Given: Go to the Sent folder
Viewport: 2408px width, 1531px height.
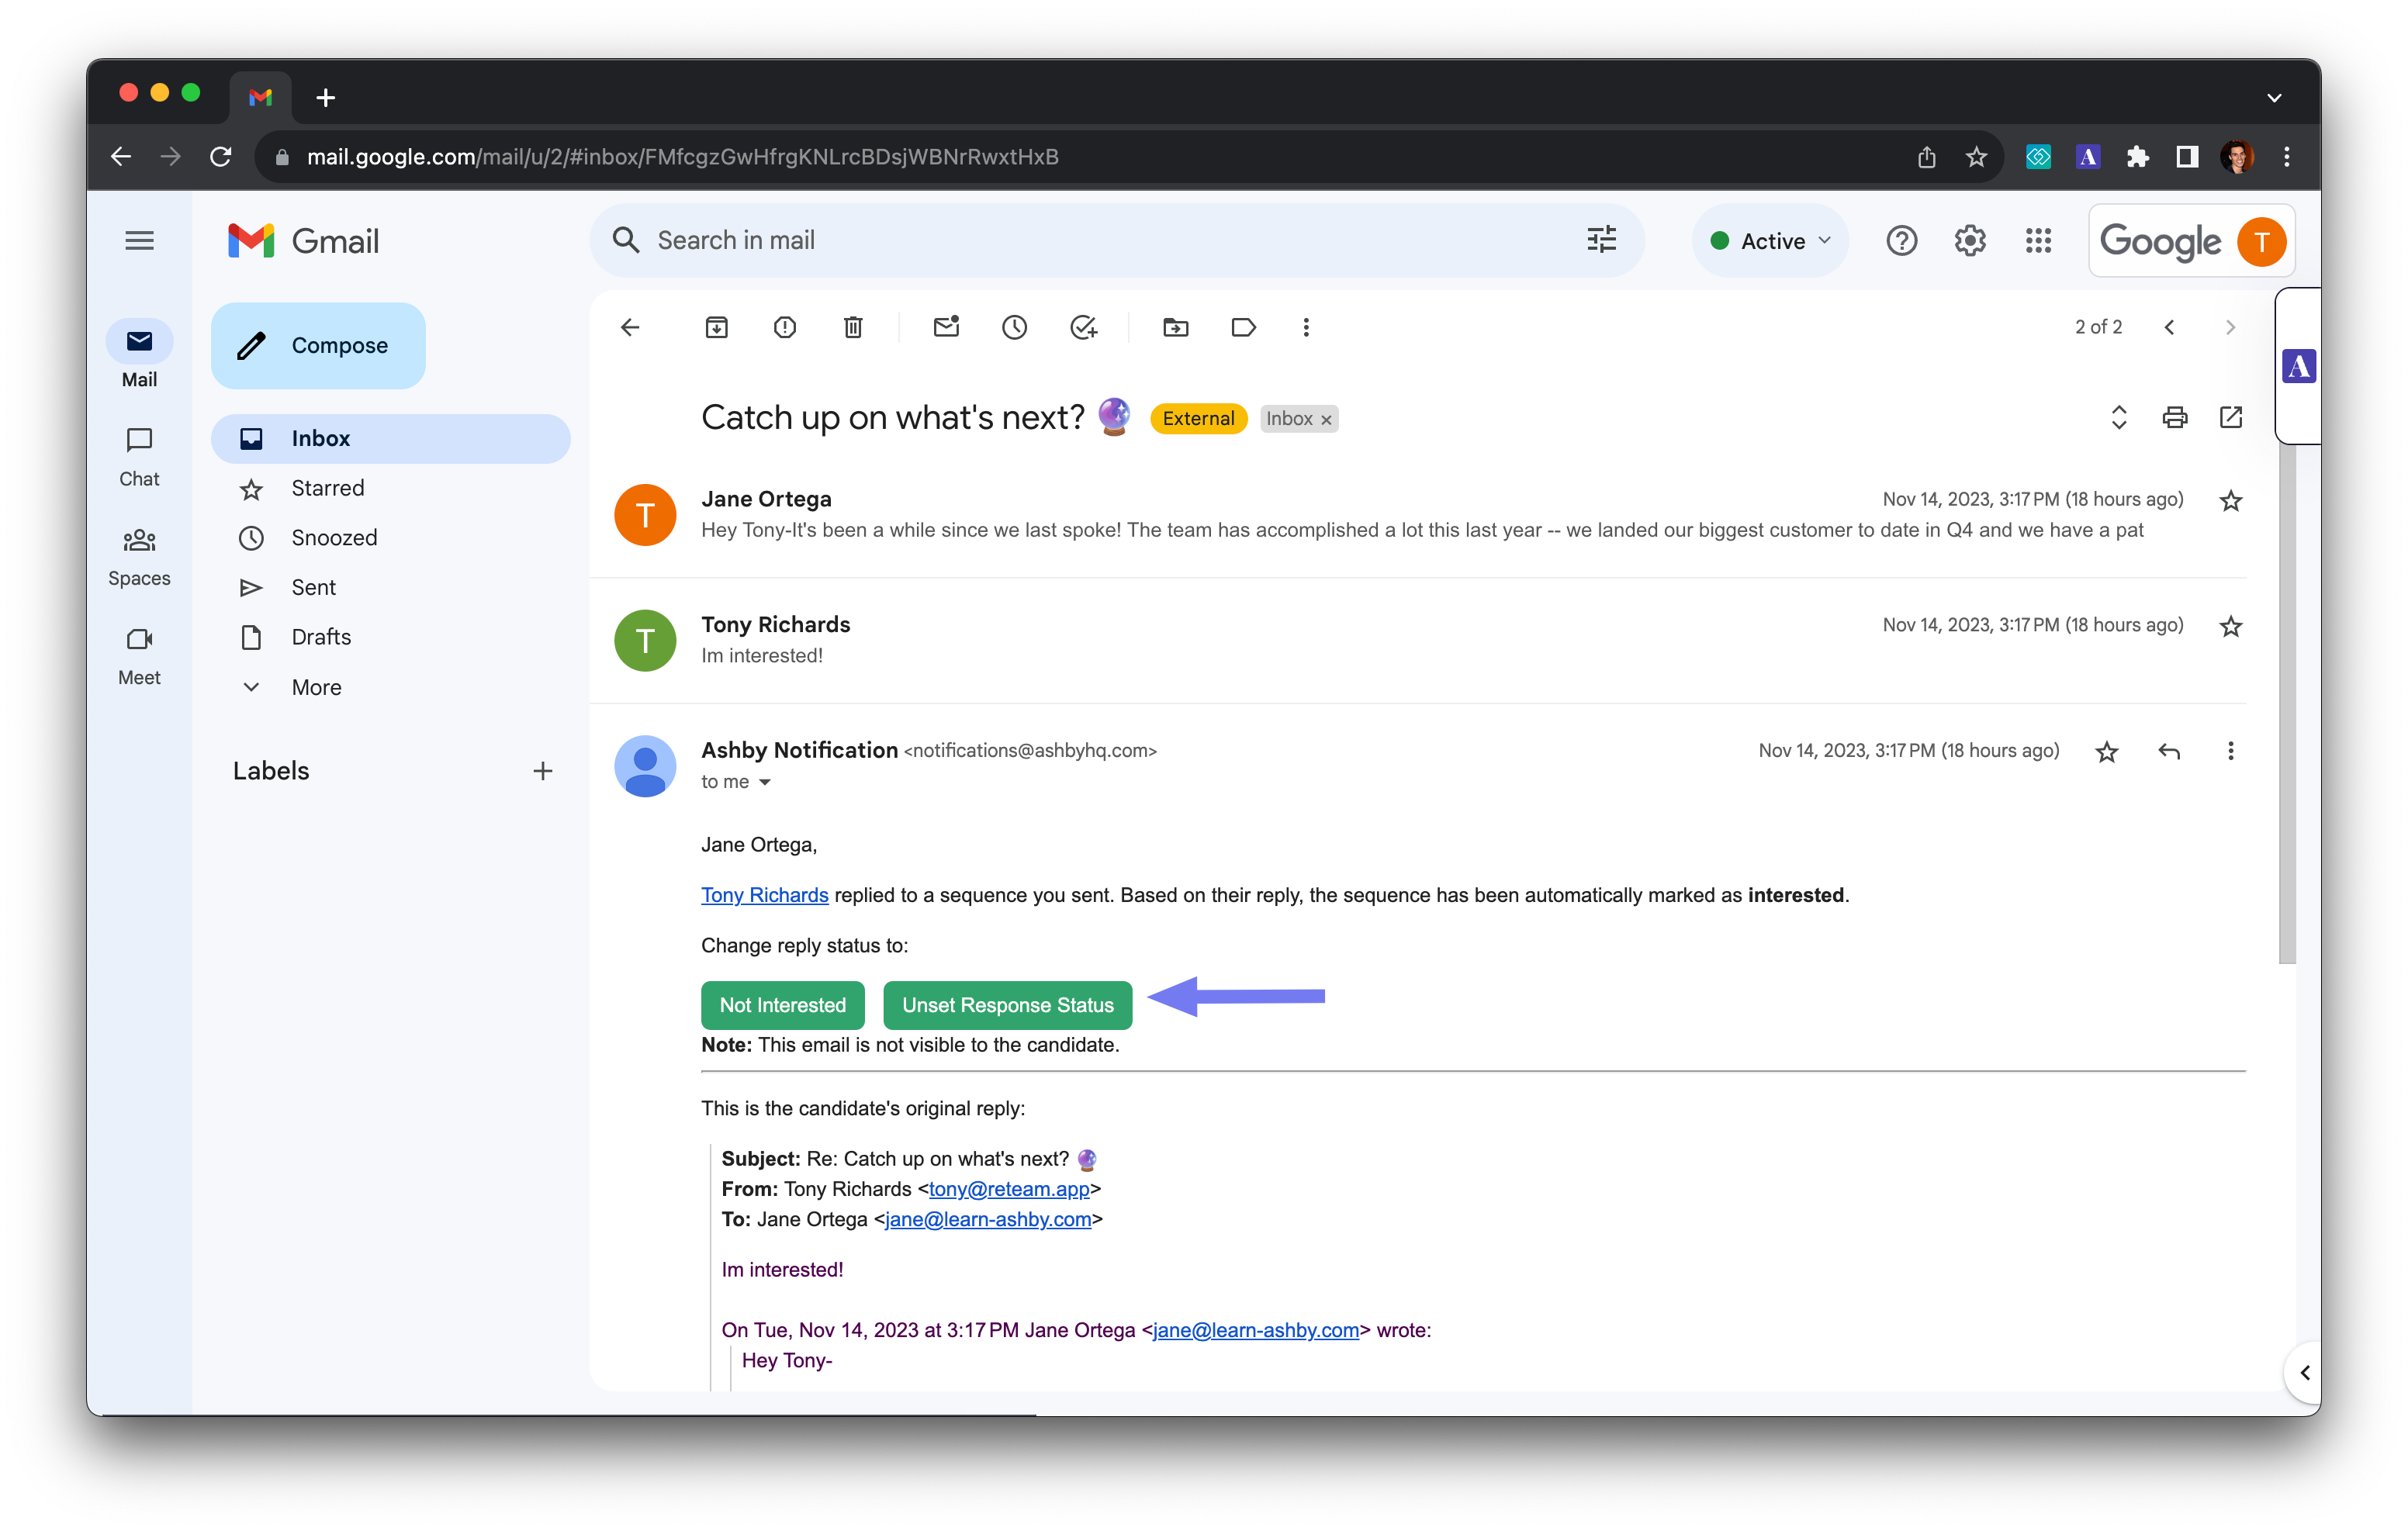Looking at the screenshot, I should tap(313, 587).
